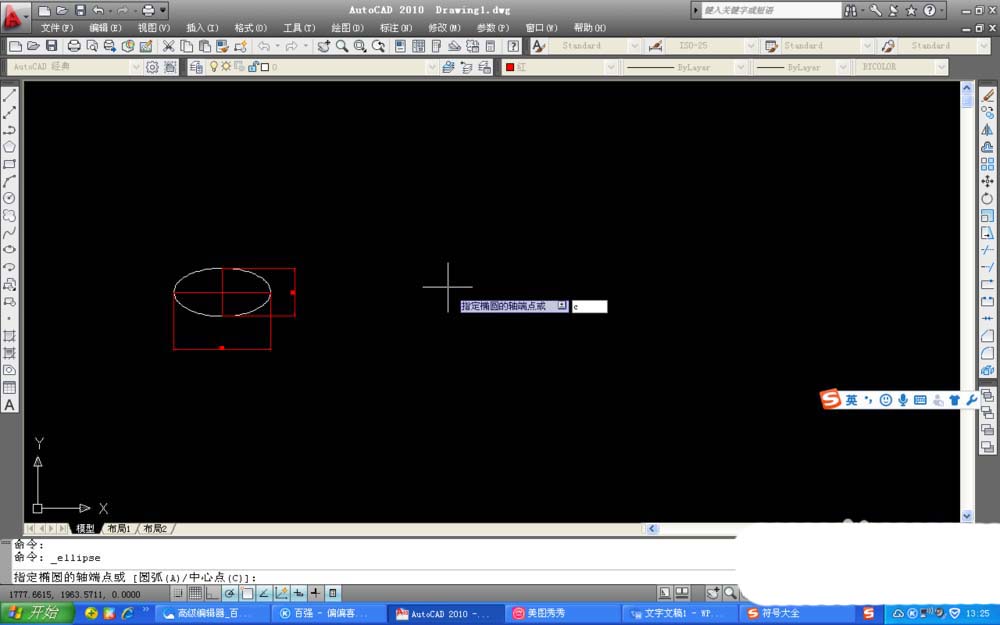Expand the undo history dropdown arrow
Viewport: 1000px width, 625px height.
(277, 46)
